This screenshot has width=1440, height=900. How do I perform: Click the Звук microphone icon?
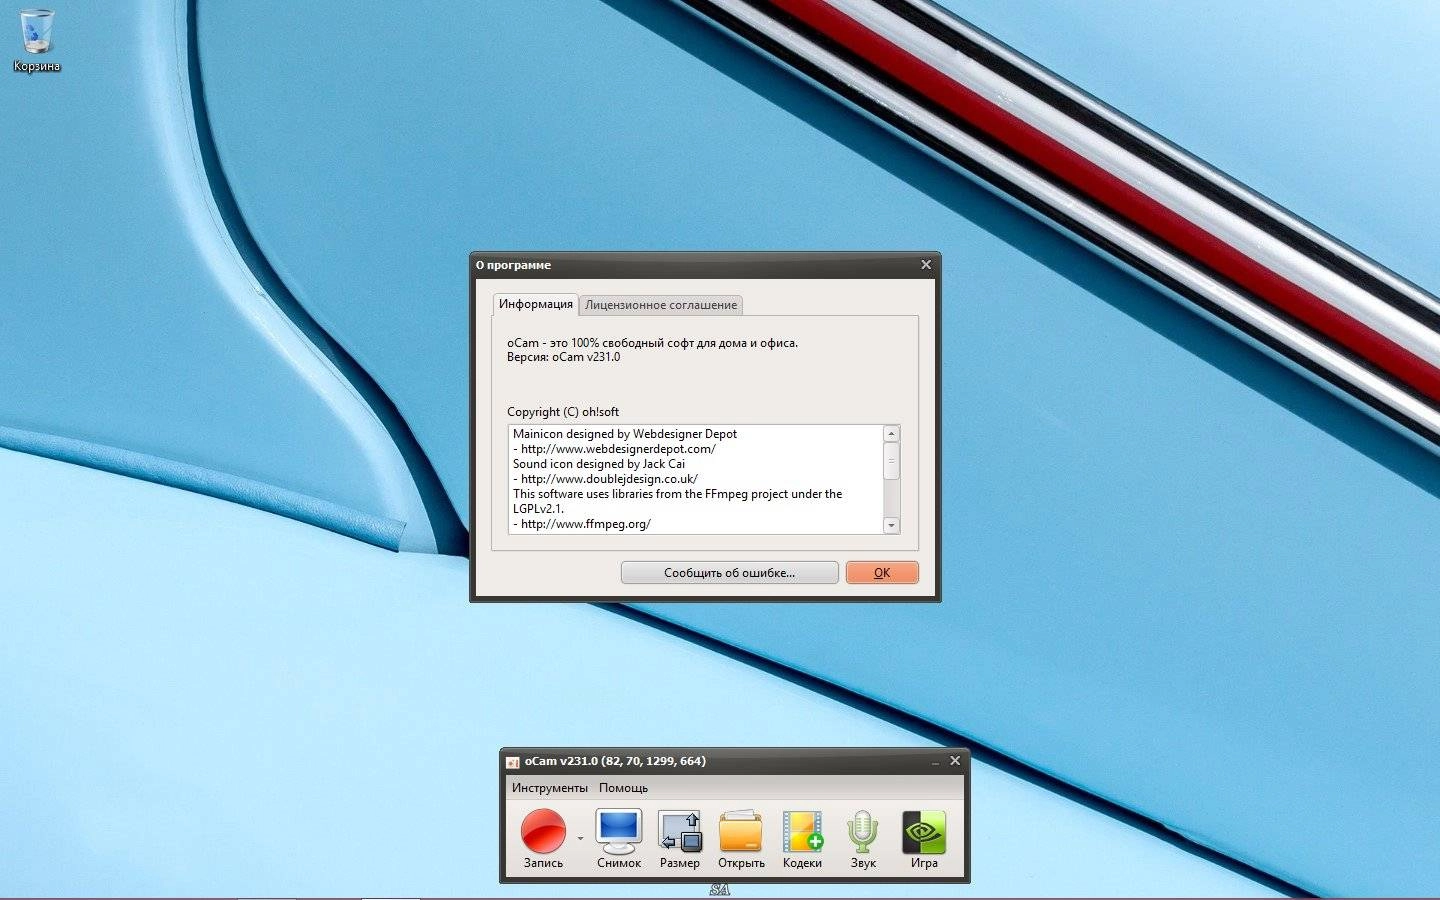click(863, 839)
